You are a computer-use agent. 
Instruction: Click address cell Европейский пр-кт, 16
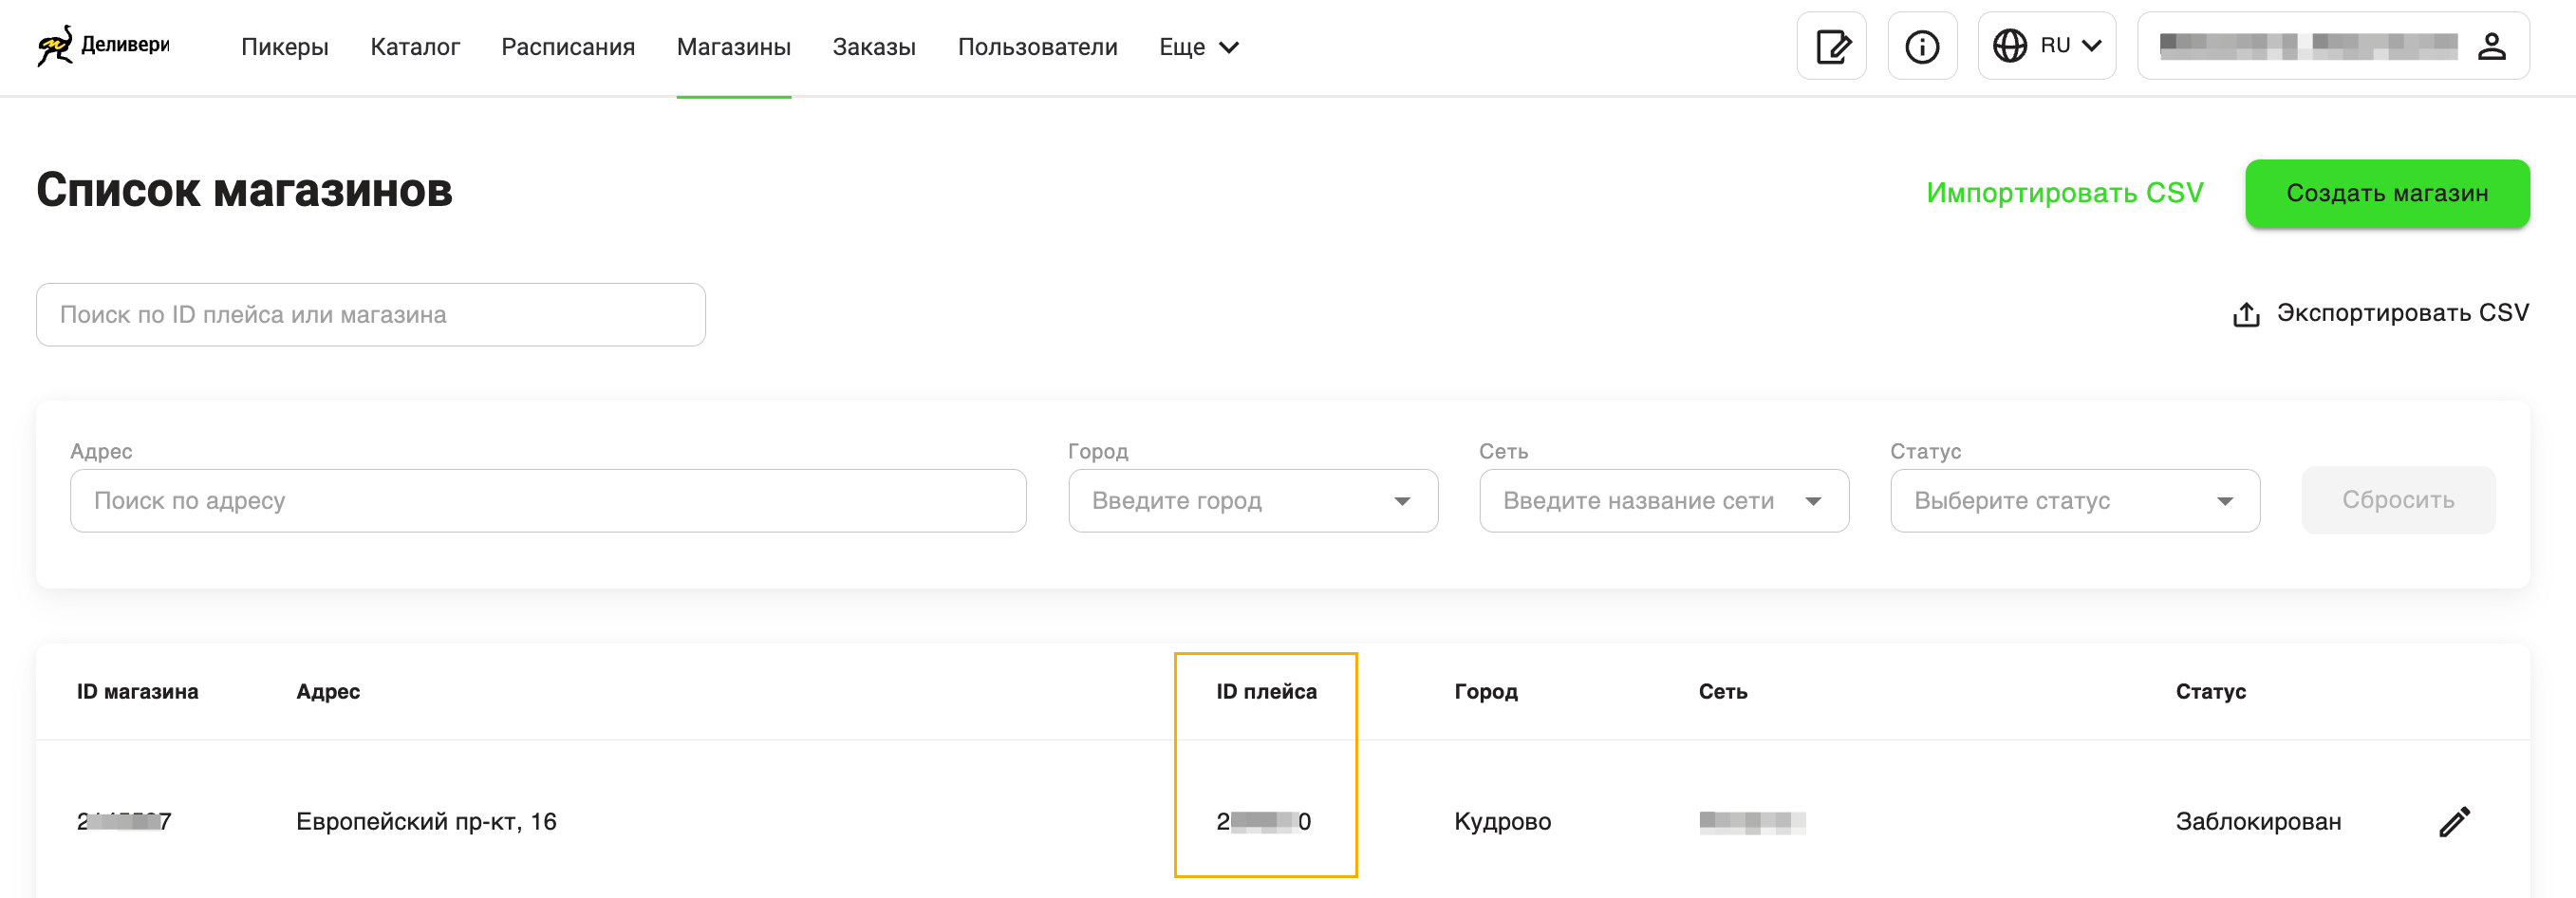(426, 822)
